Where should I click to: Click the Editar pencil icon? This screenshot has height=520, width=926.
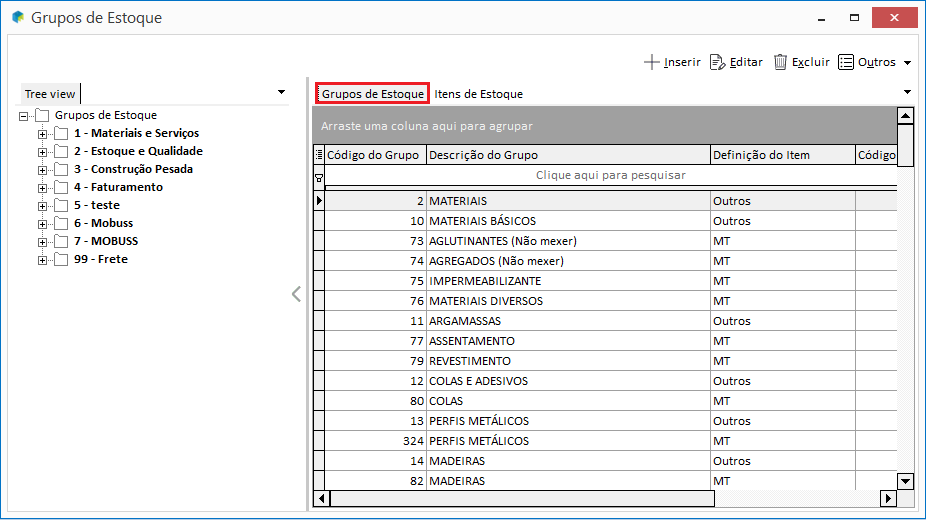pyautogui.click(x=718, y=62)
